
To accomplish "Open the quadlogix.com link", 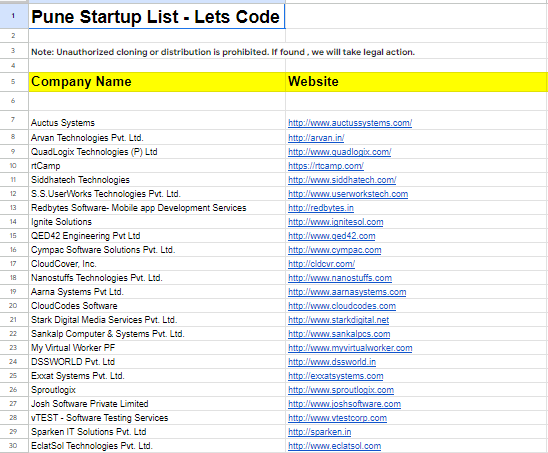I will [x=339, y=152].
